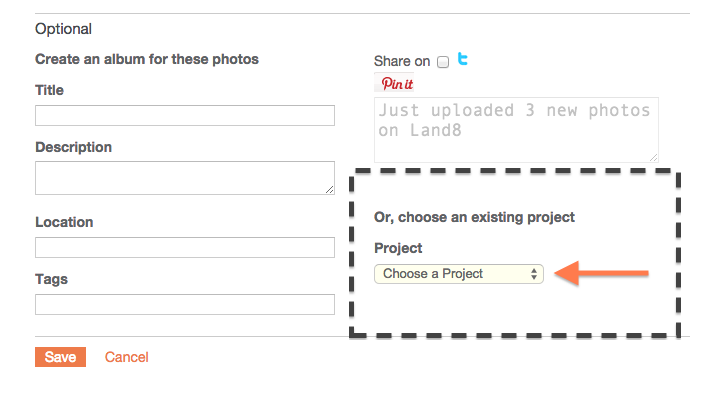This screenshot has width=705, height=400.
Task: Toggle the Share on checkbox
Action: point(443,62)
